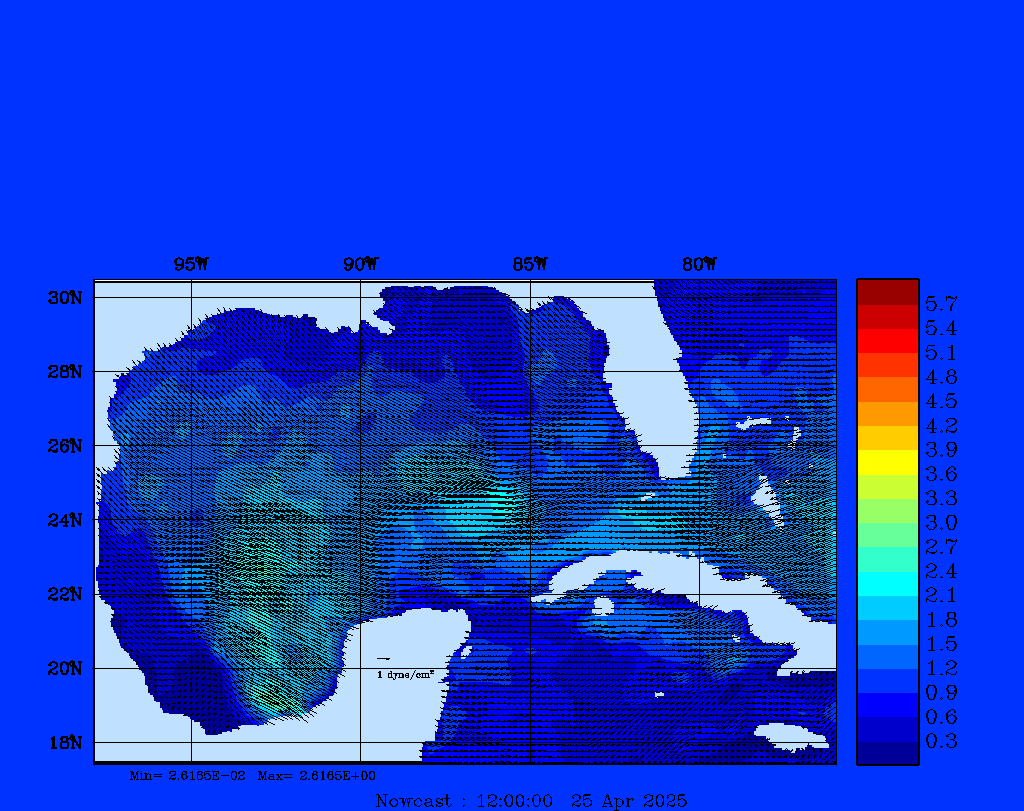This screenshot has width=1024, height=811.
Task: Click the darkest navy swatch at colorbar bottom
Action: pyautogui.click(x=887, y=753)
